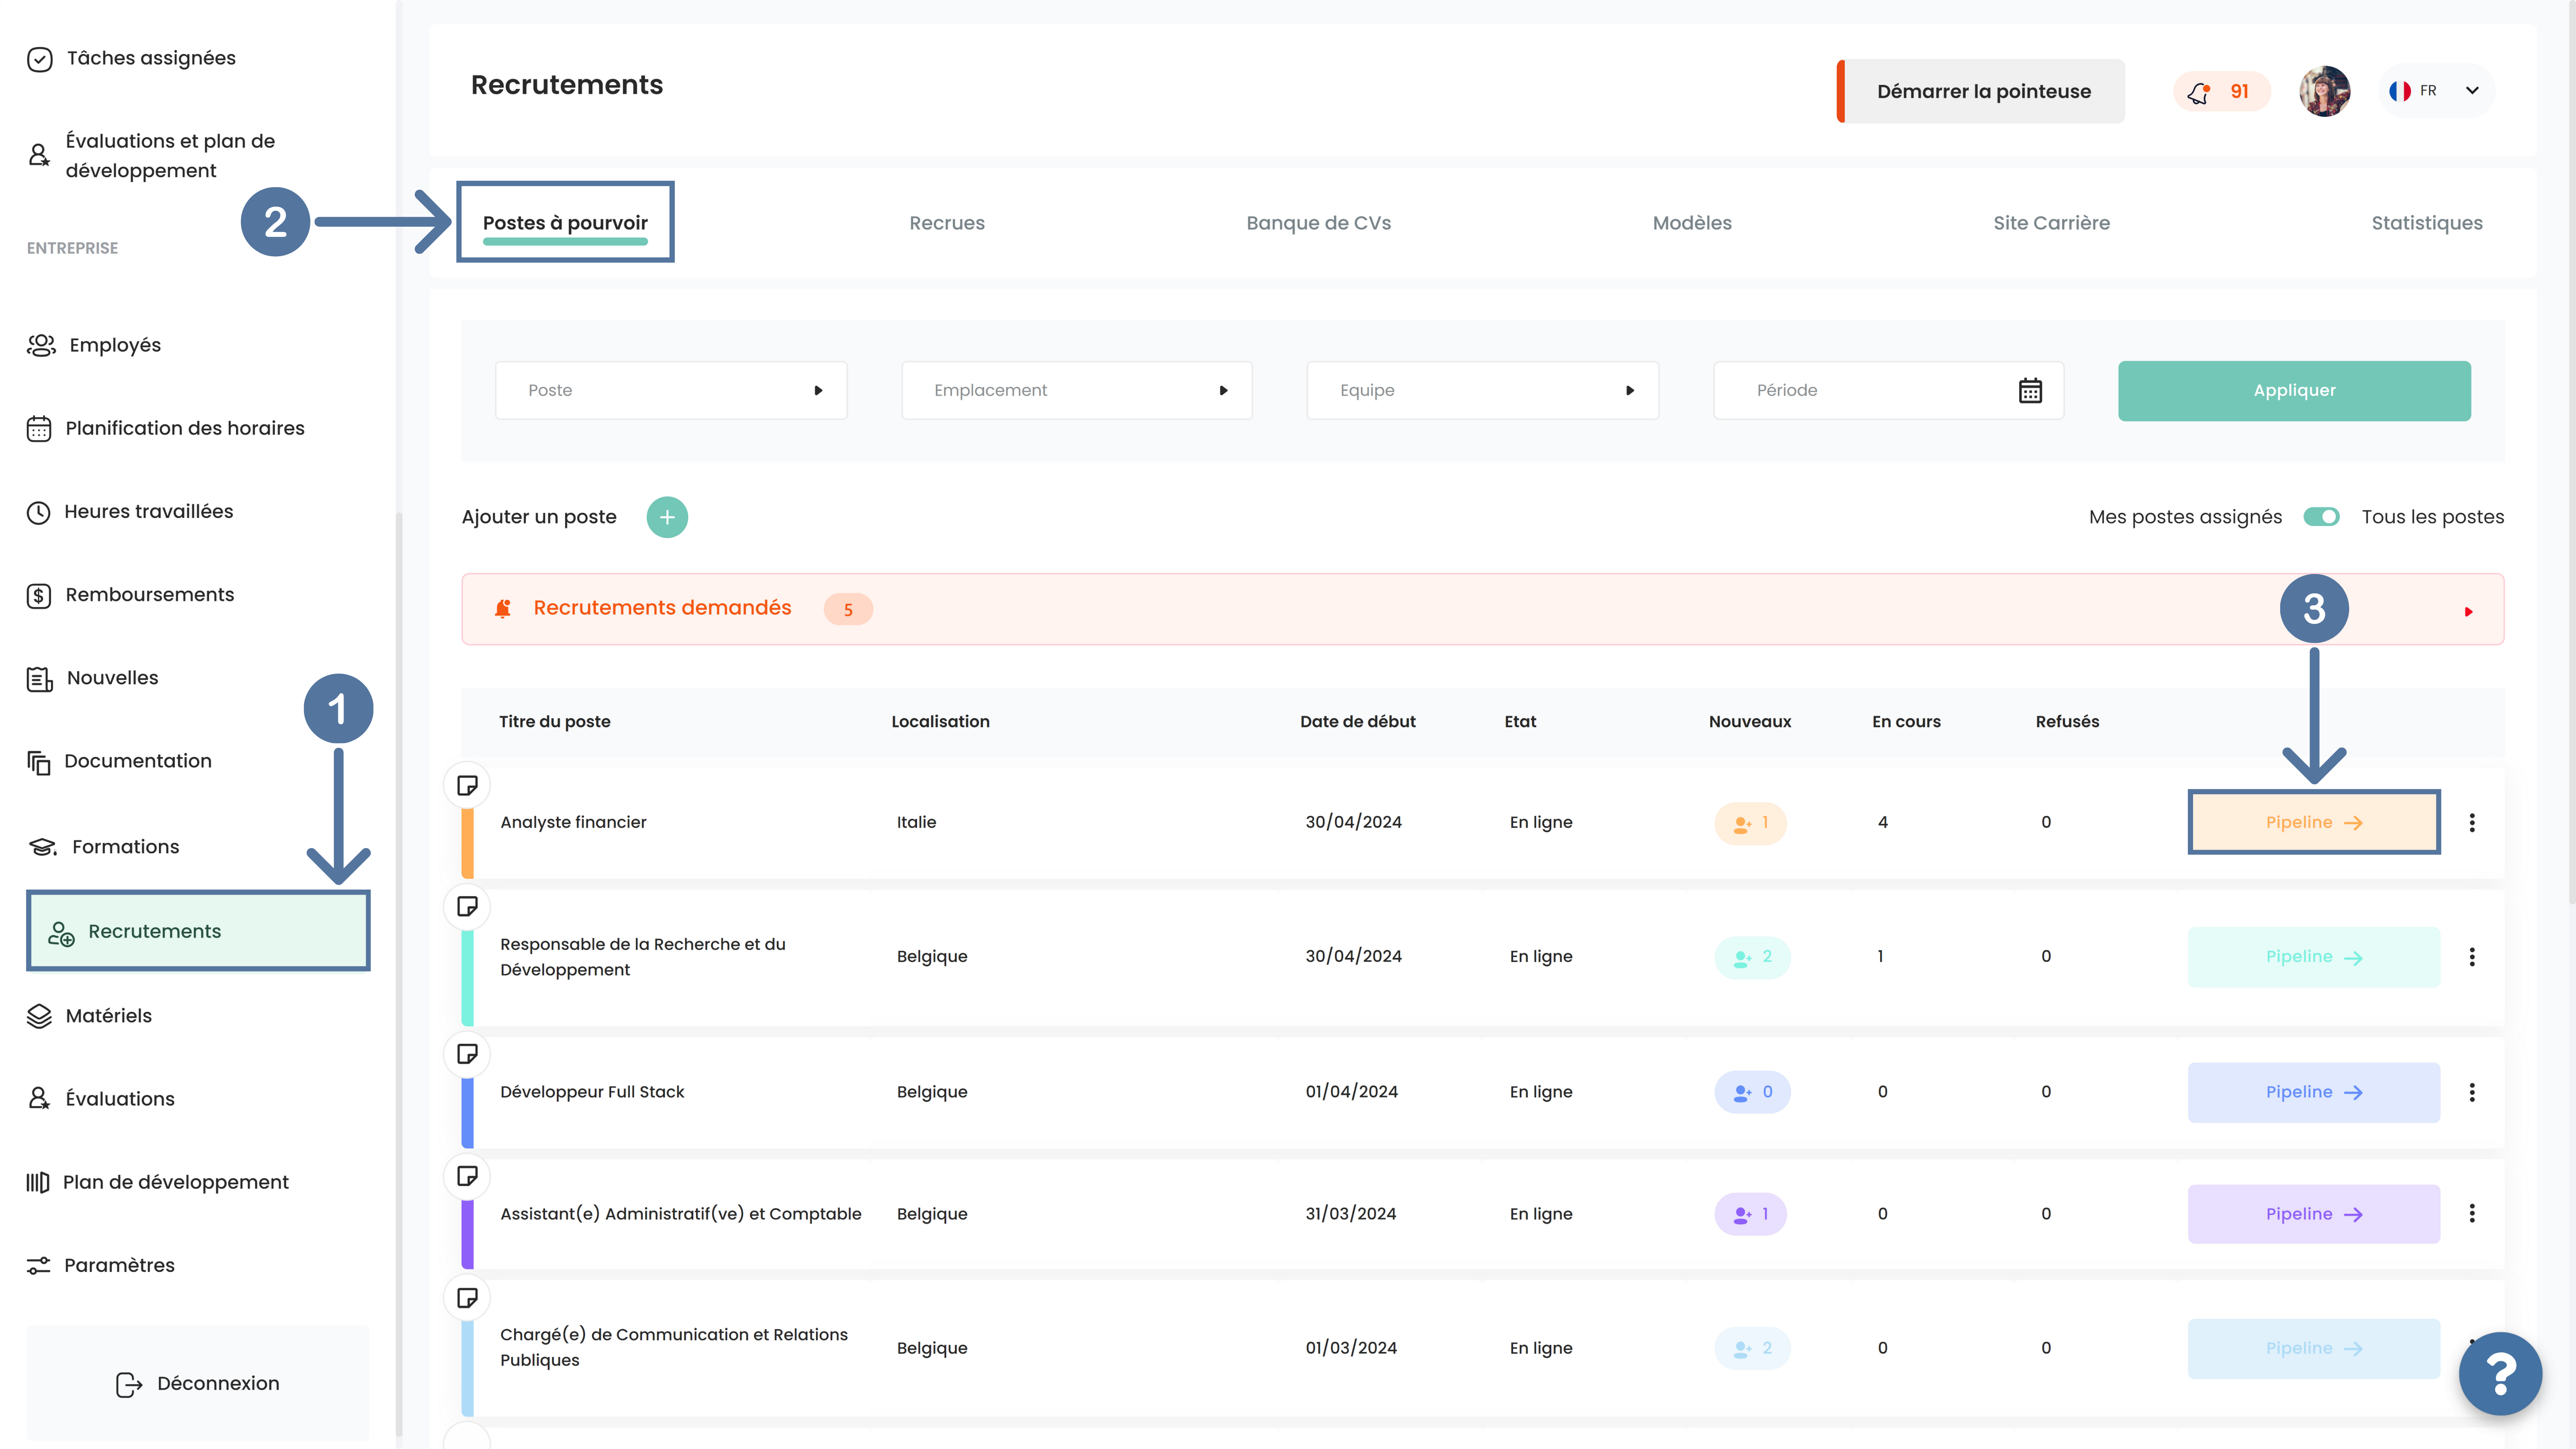Open Planification des horaires

(x=166, y=428)
